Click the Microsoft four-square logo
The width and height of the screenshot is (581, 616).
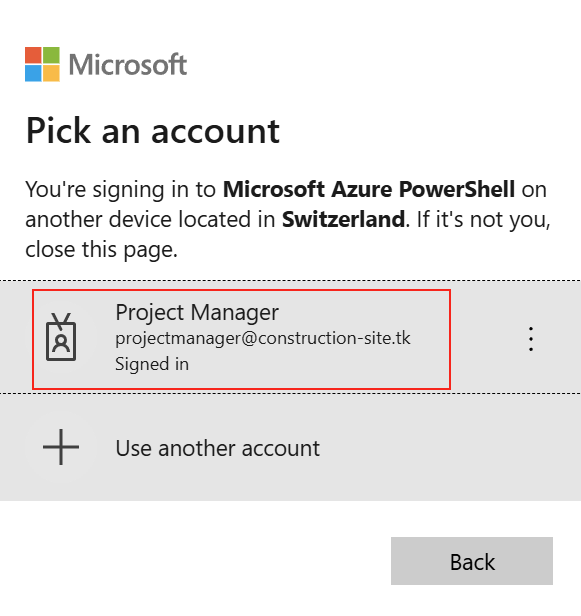(x=42, y=64)
